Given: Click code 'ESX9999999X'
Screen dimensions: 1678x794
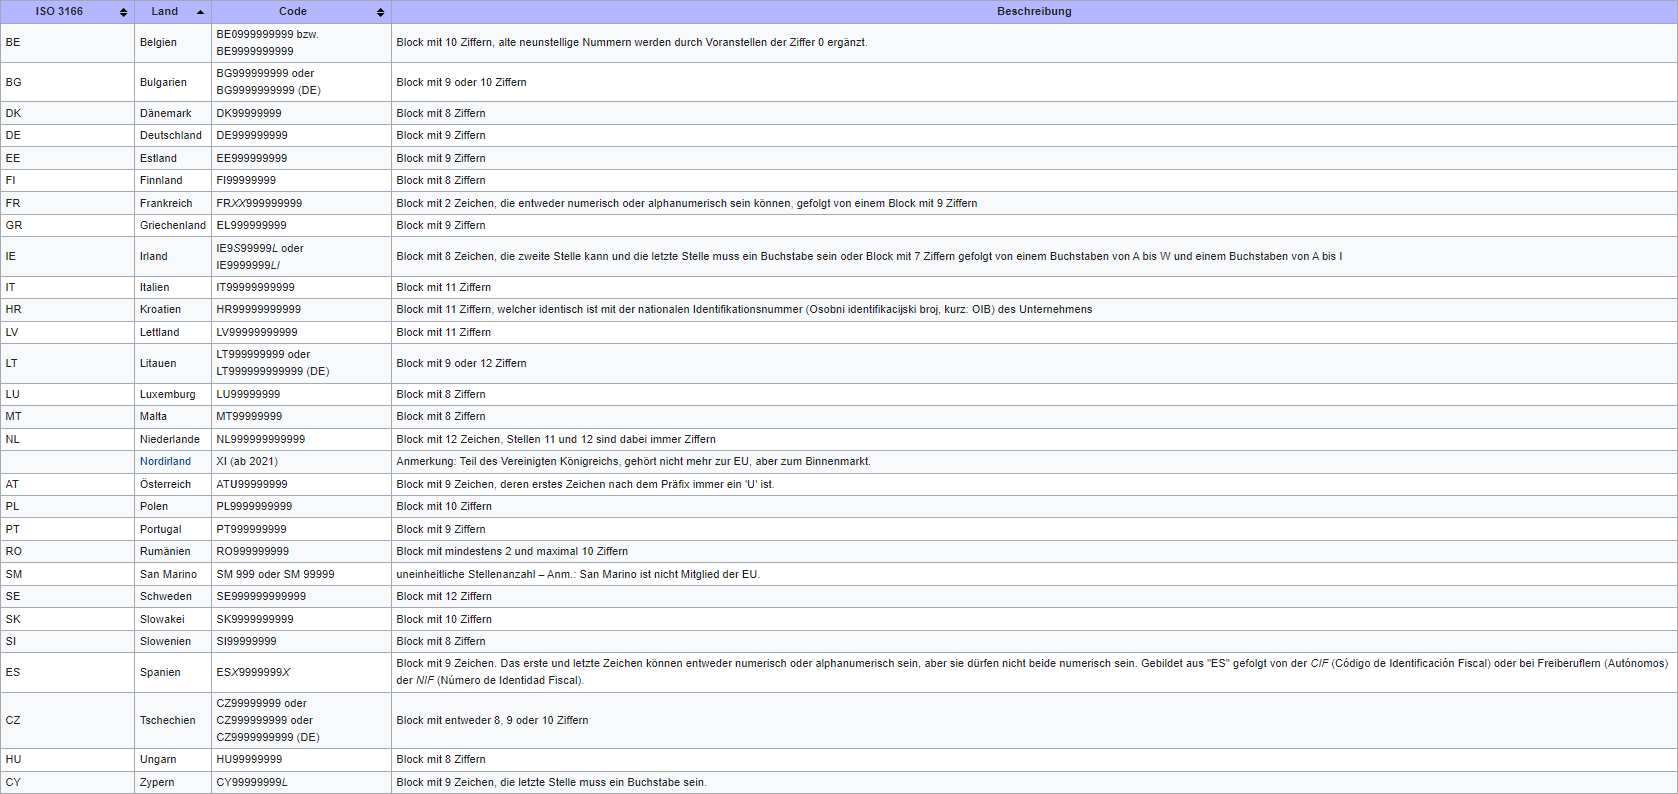Looking at the screenshot, I should coord(253,672).
